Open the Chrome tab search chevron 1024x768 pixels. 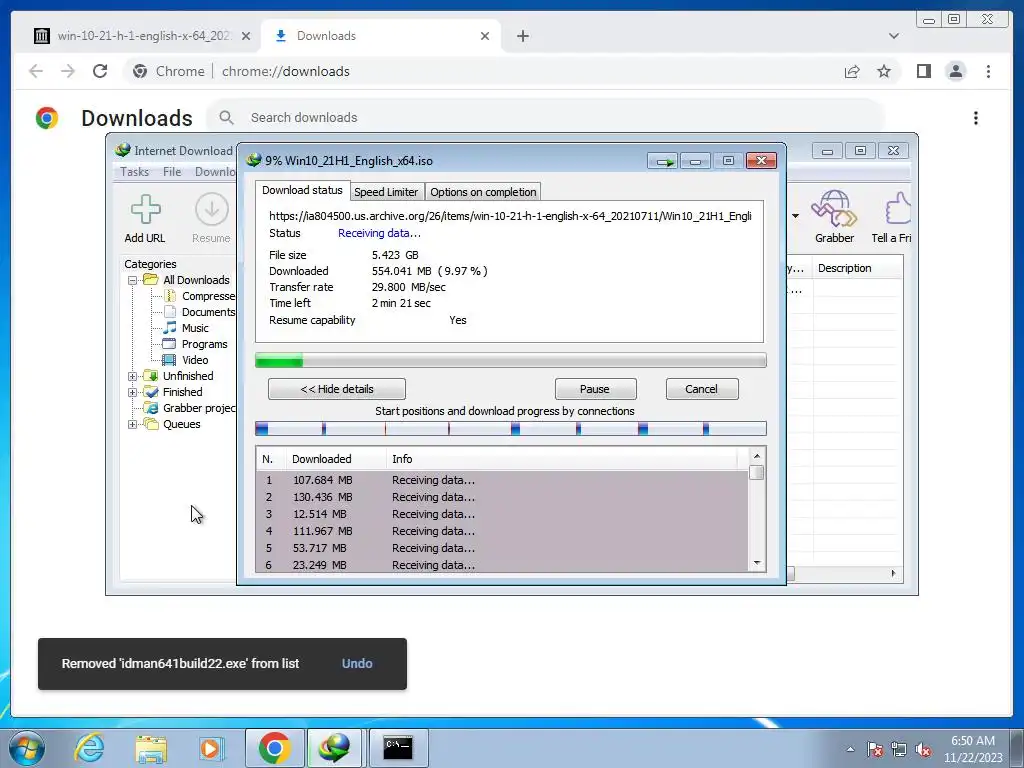point(893,36)
